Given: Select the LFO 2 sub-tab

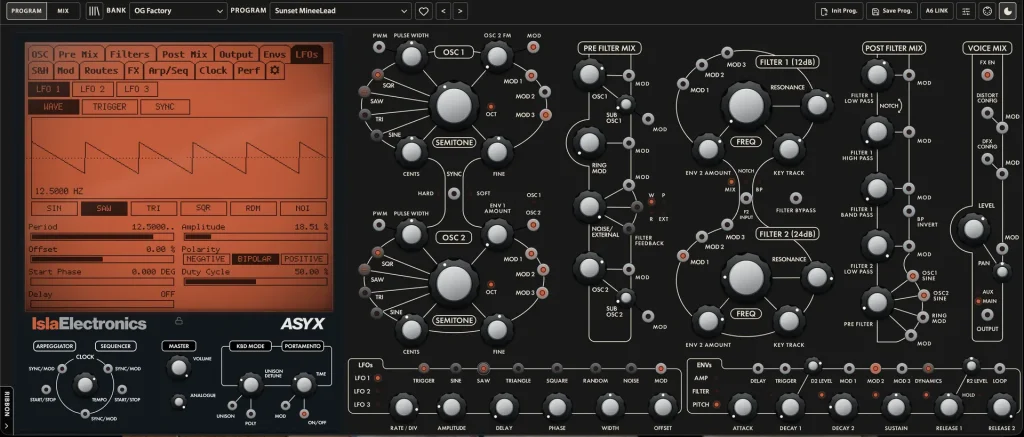Looking at the screenshot, I should pyautogui.click(x=92, y=89).
